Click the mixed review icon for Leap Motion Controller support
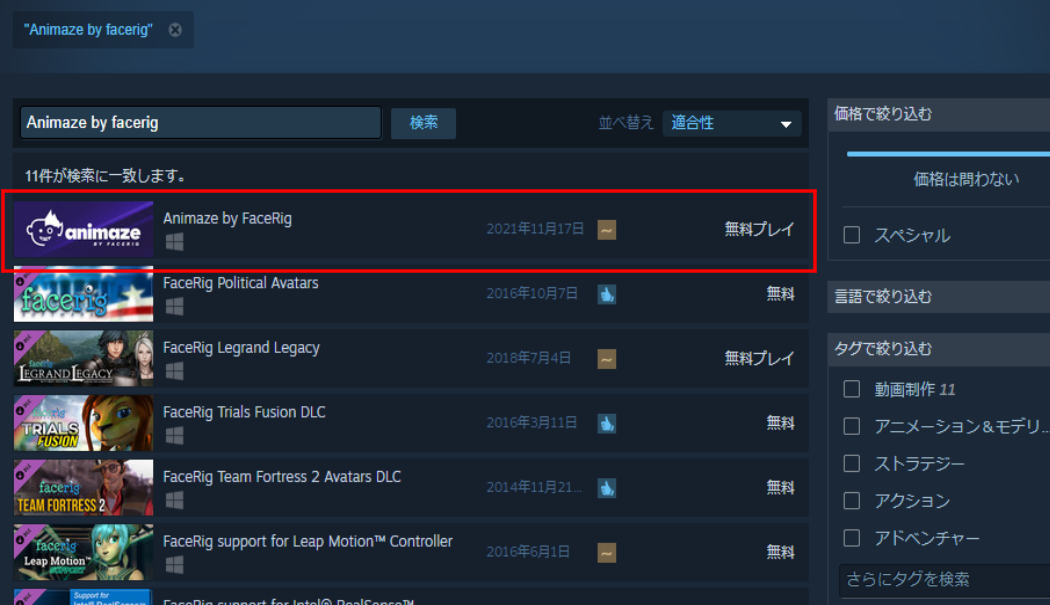1050x605 pixels. (x=607, y=553)
